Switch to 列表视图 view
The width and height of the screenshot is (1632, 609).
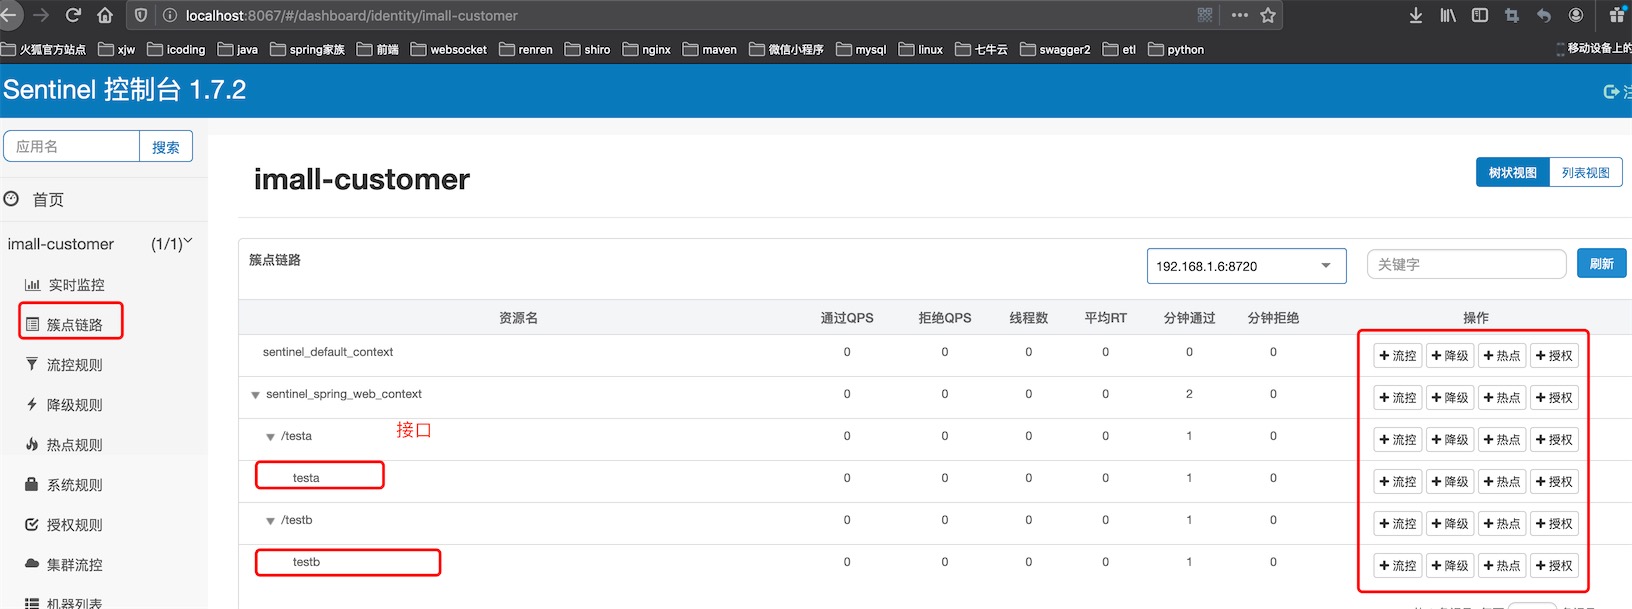click(1585, 173)
